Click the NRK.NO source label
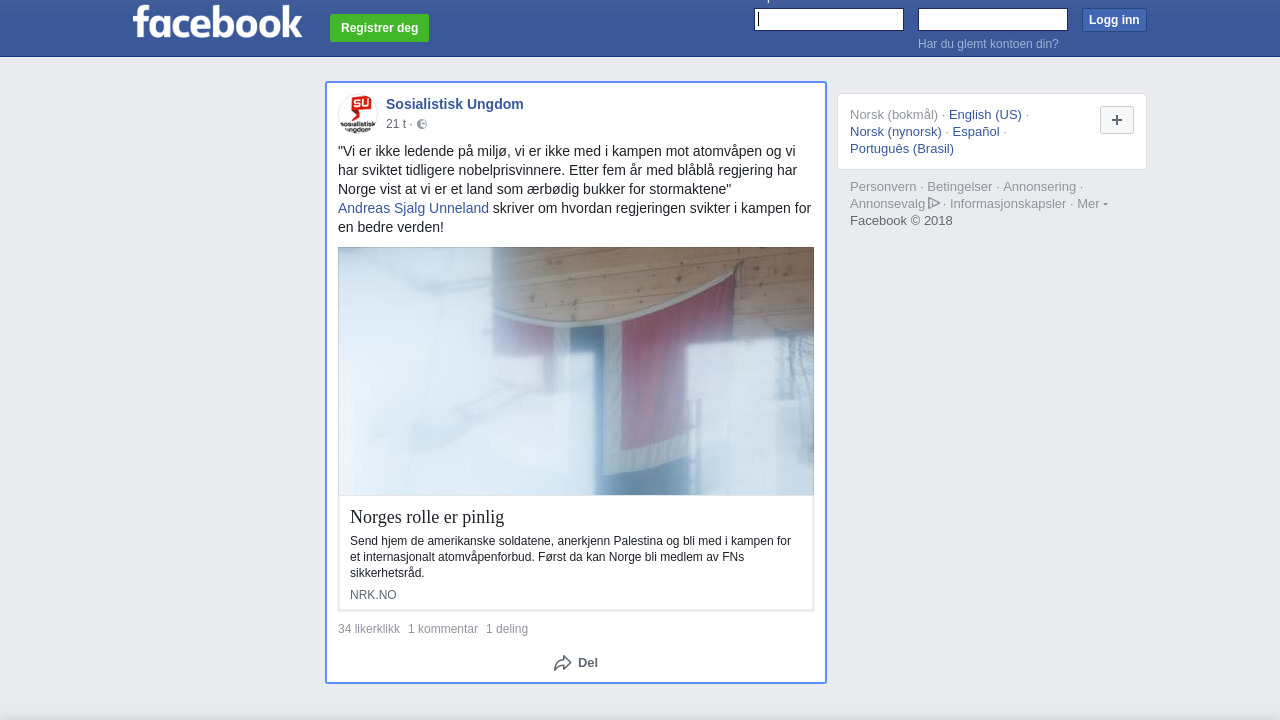This screenshot has height=720, width=1280. (373, 595)
